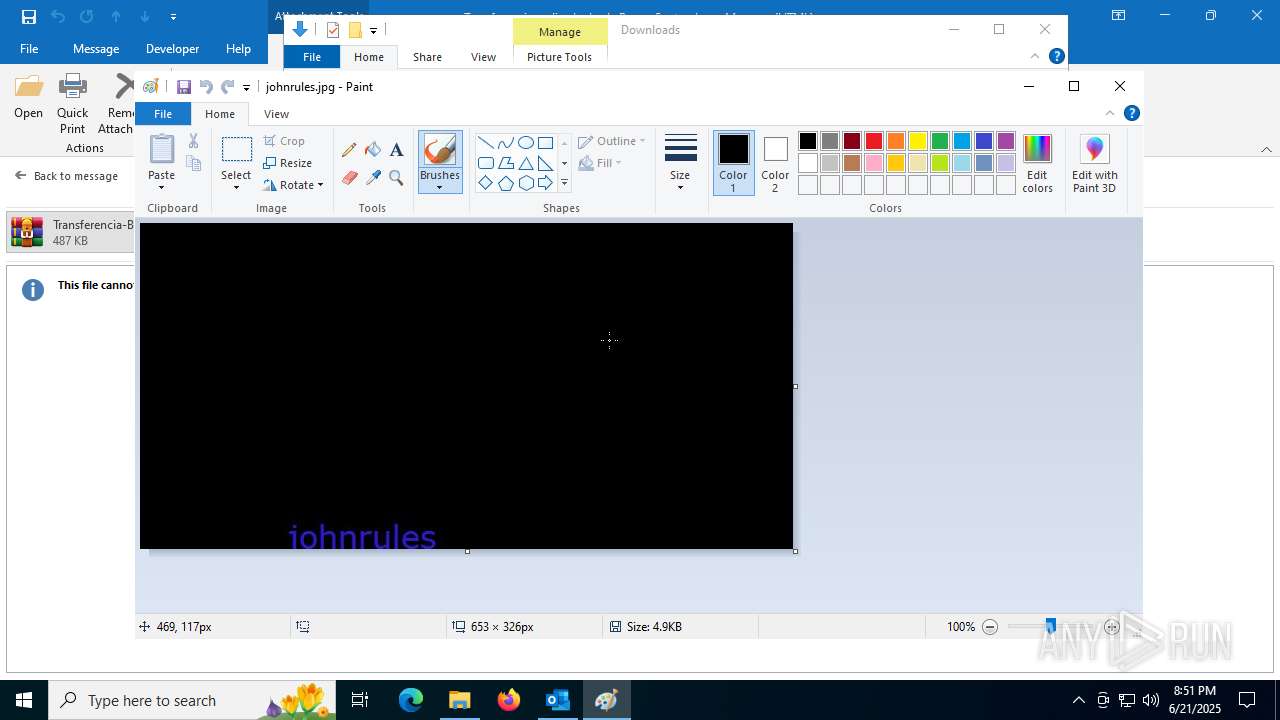Open Firefox from the taskbar
Viewport: 1280px width, 720px height.
tap(509, 700)
